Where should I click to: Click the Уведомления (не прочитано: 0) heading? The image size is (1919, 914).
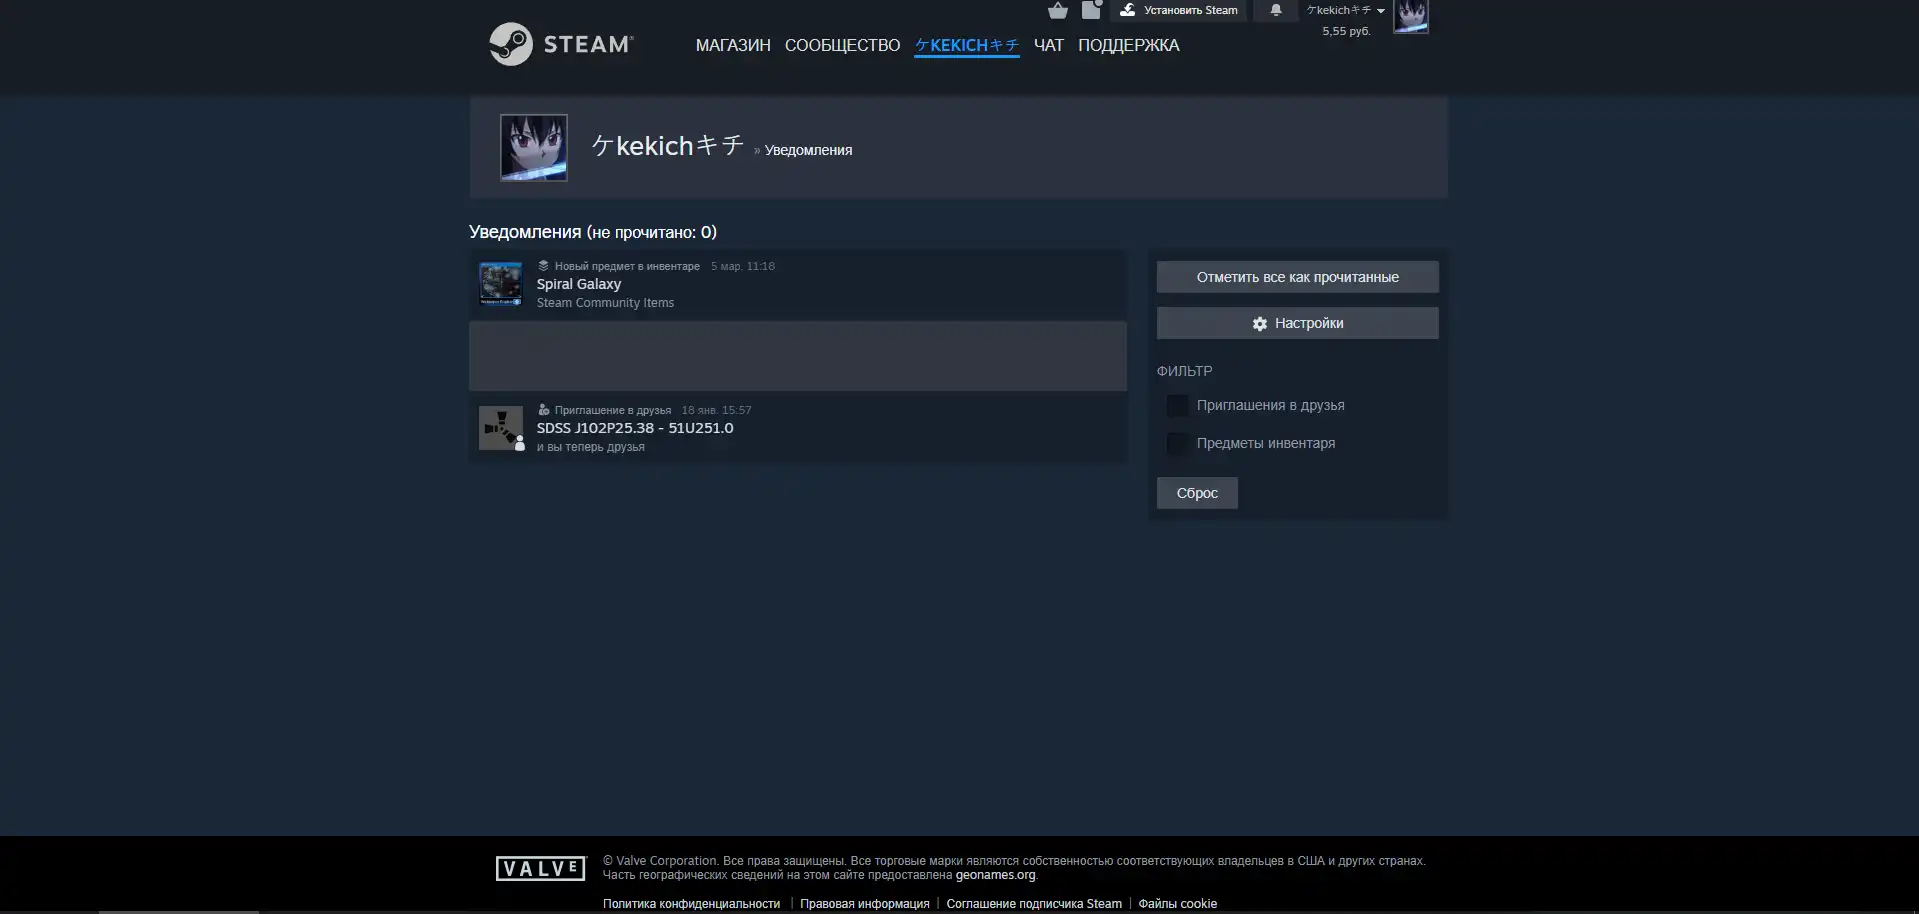(593, 232)
